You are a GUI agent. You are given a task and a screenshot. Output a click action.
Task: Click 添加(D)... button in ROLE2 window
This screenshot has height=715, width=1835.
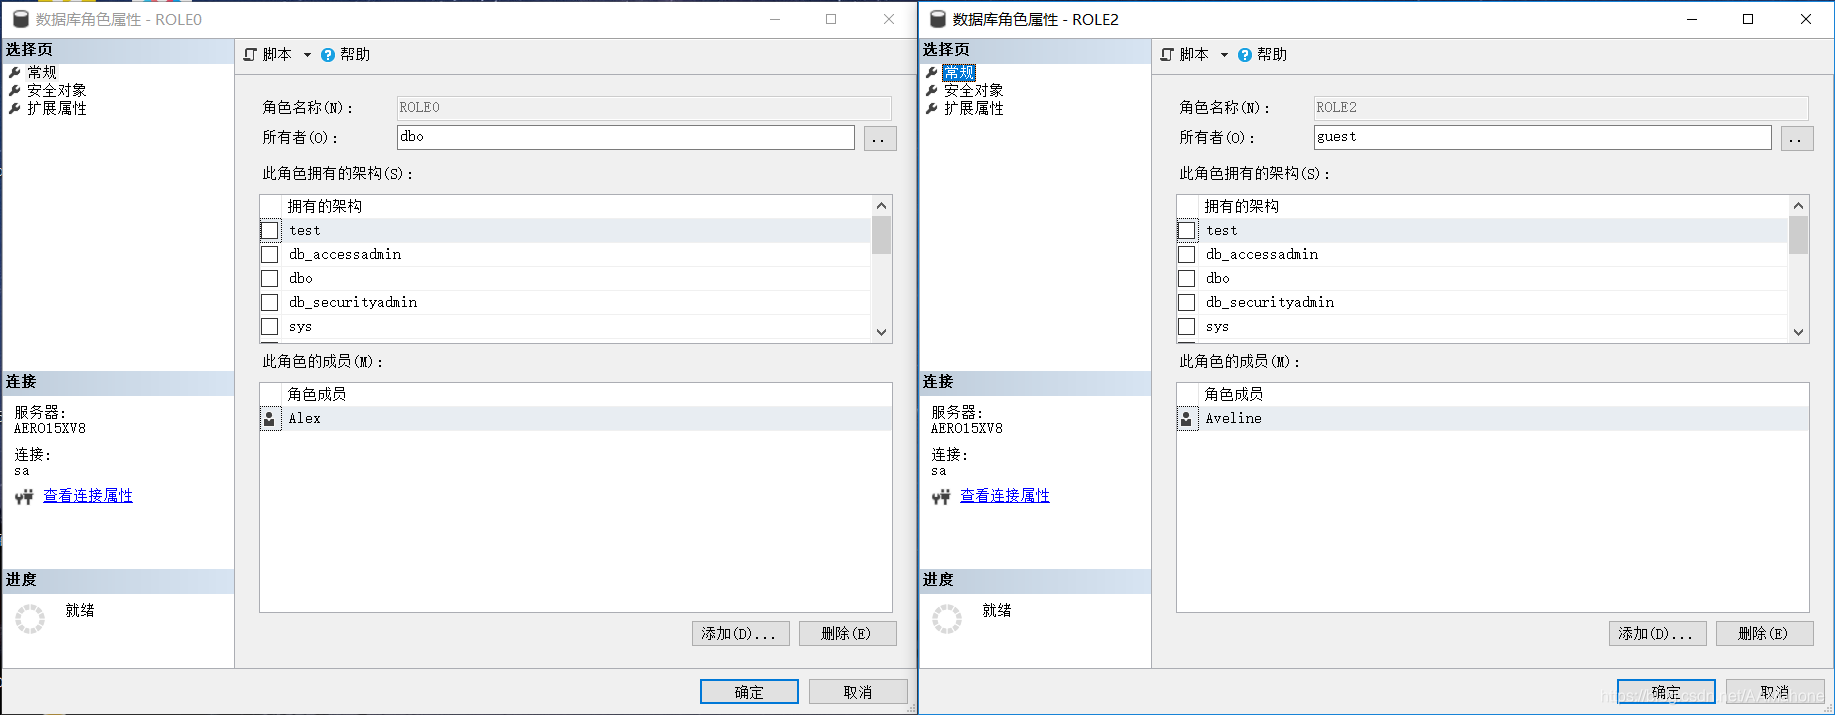(1658, 634)
